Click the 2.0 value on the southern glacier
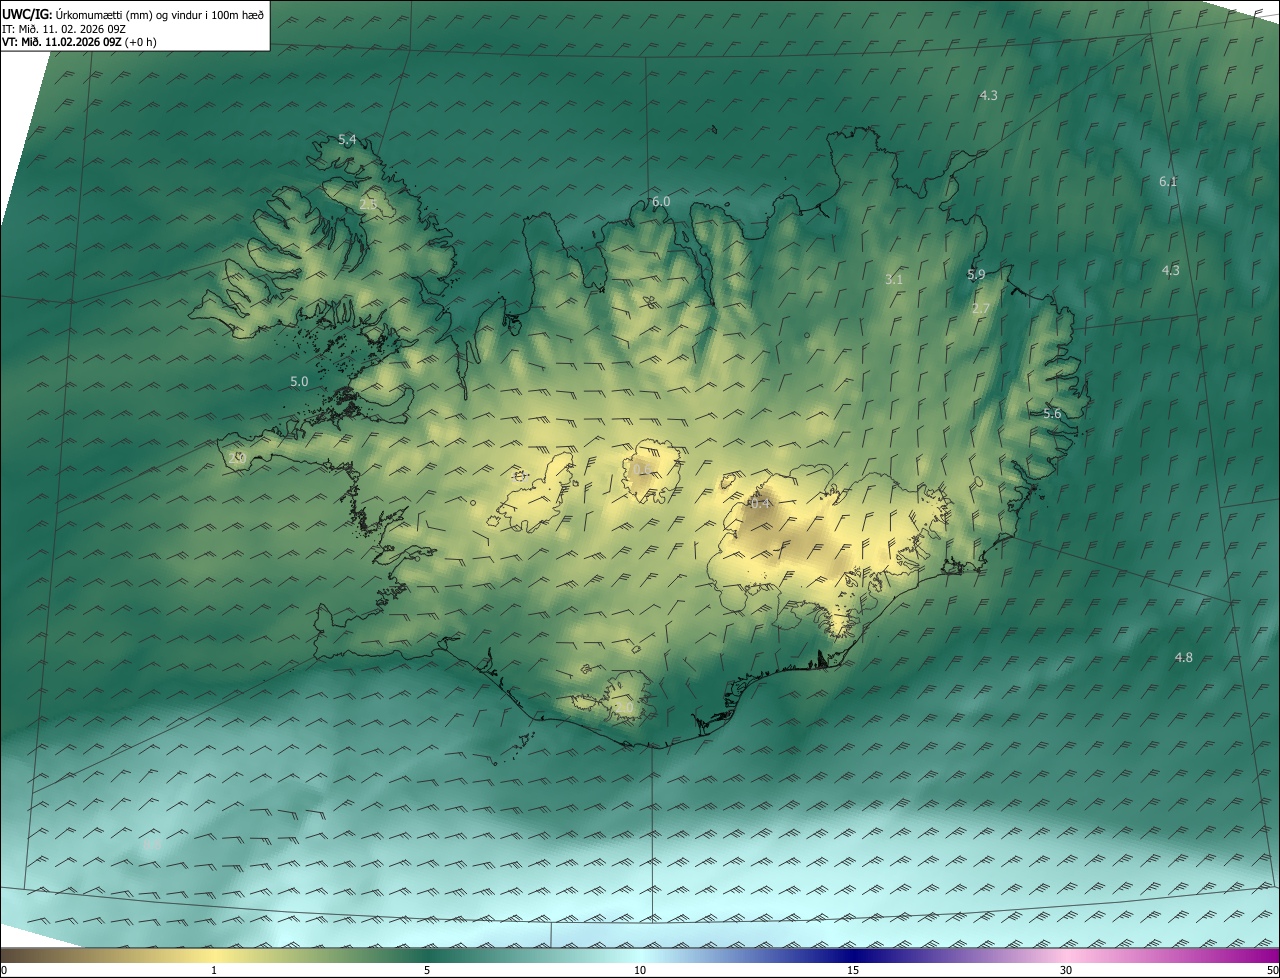 tap(623, 709)
